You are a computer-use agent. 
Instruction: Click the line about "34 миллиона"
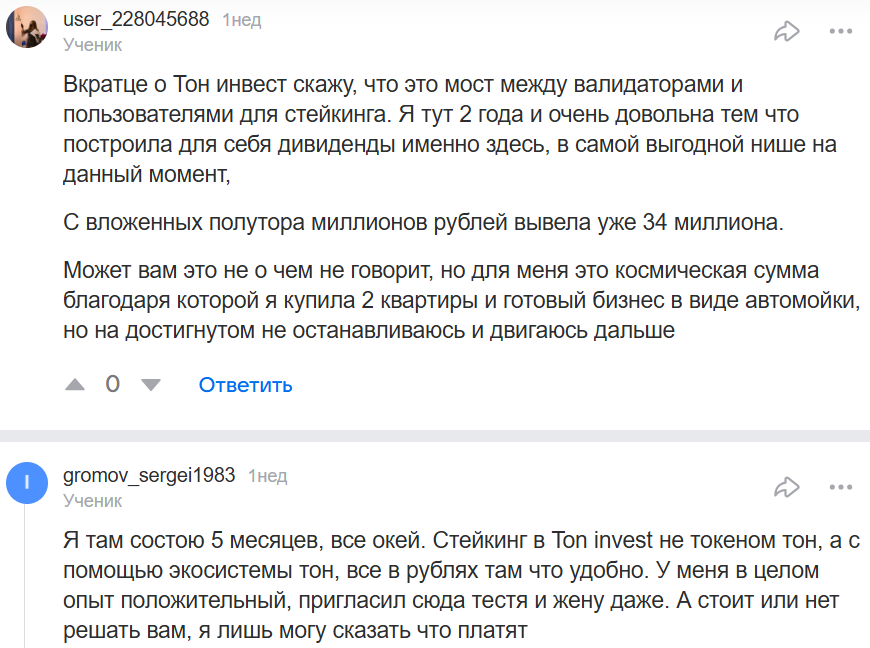[423, 222]
